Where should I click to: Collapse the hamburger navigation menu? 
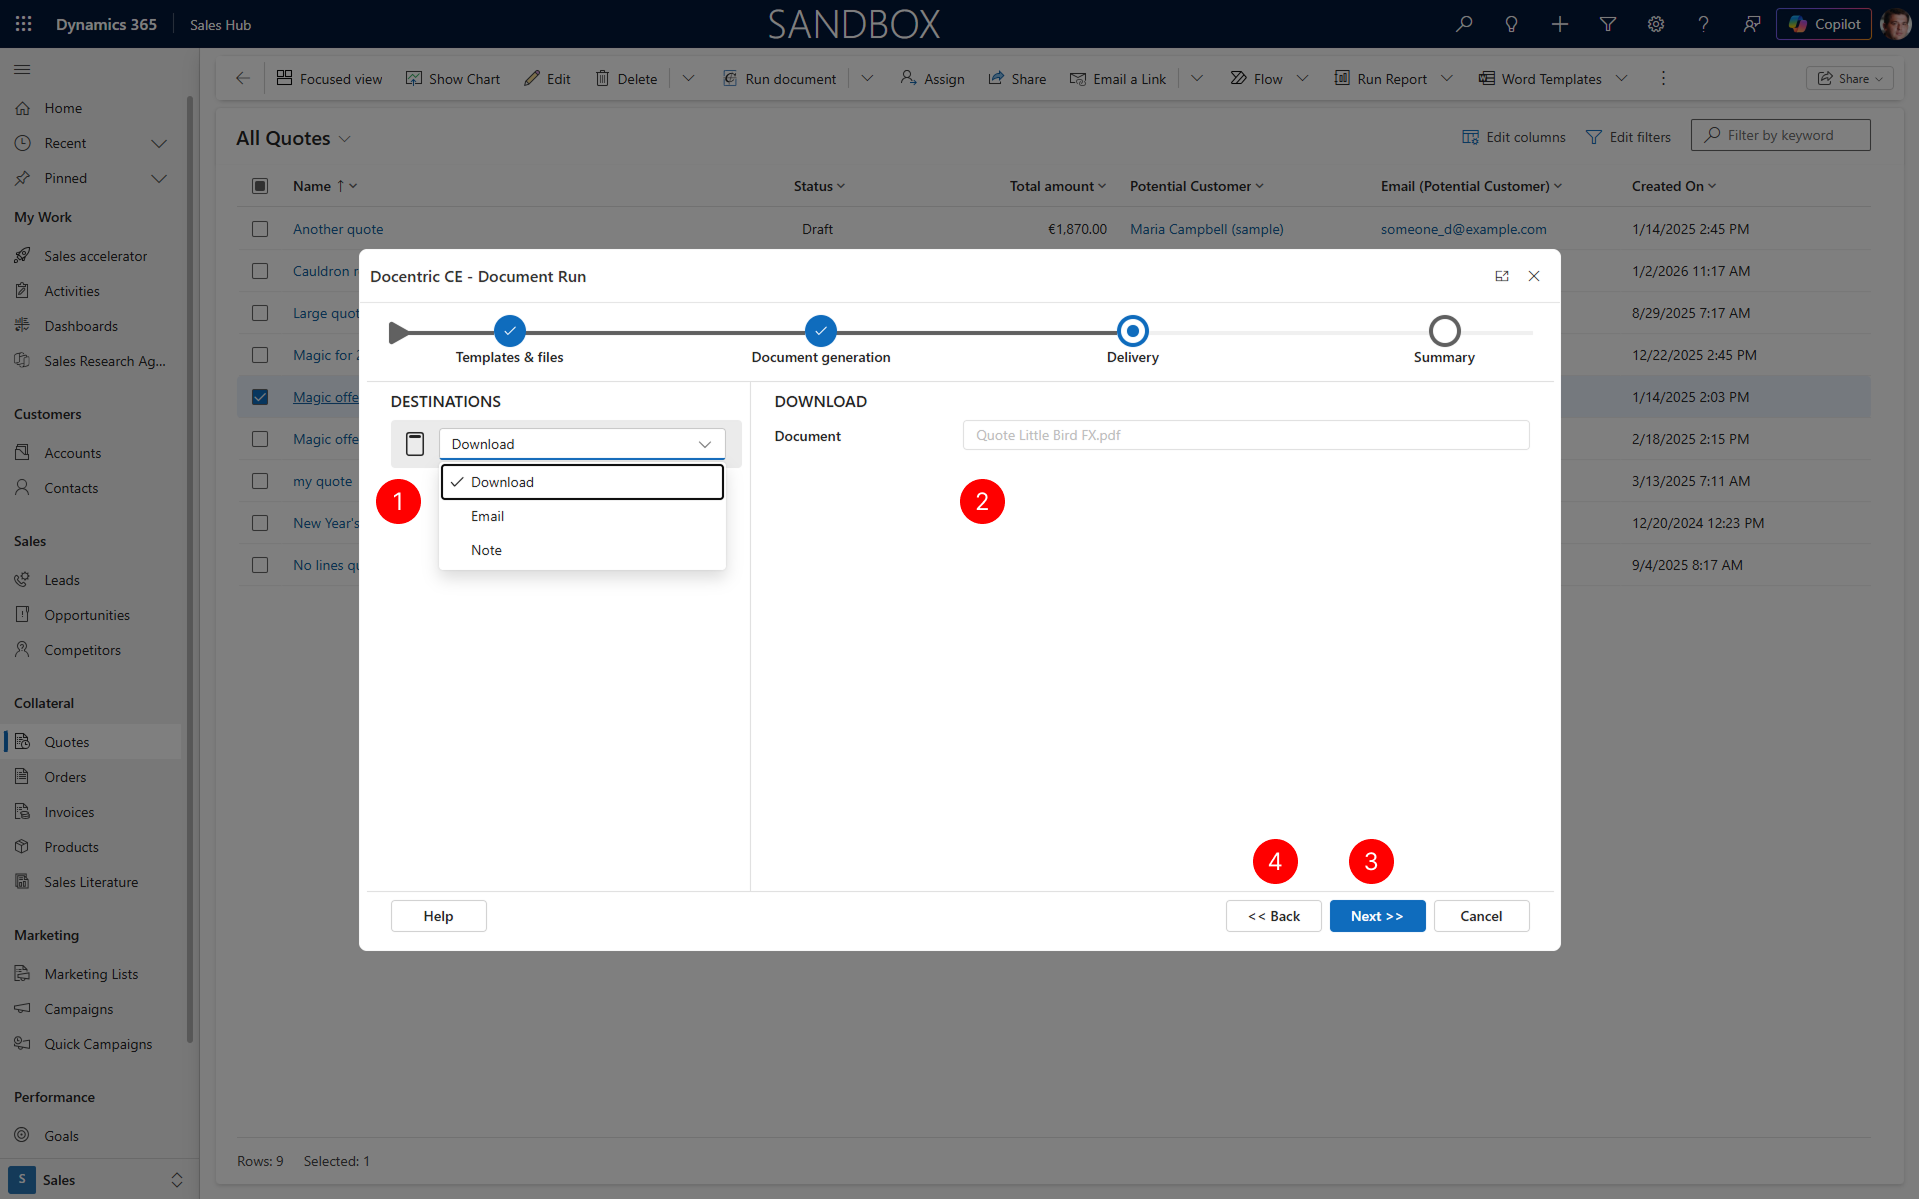coord(22,69)
